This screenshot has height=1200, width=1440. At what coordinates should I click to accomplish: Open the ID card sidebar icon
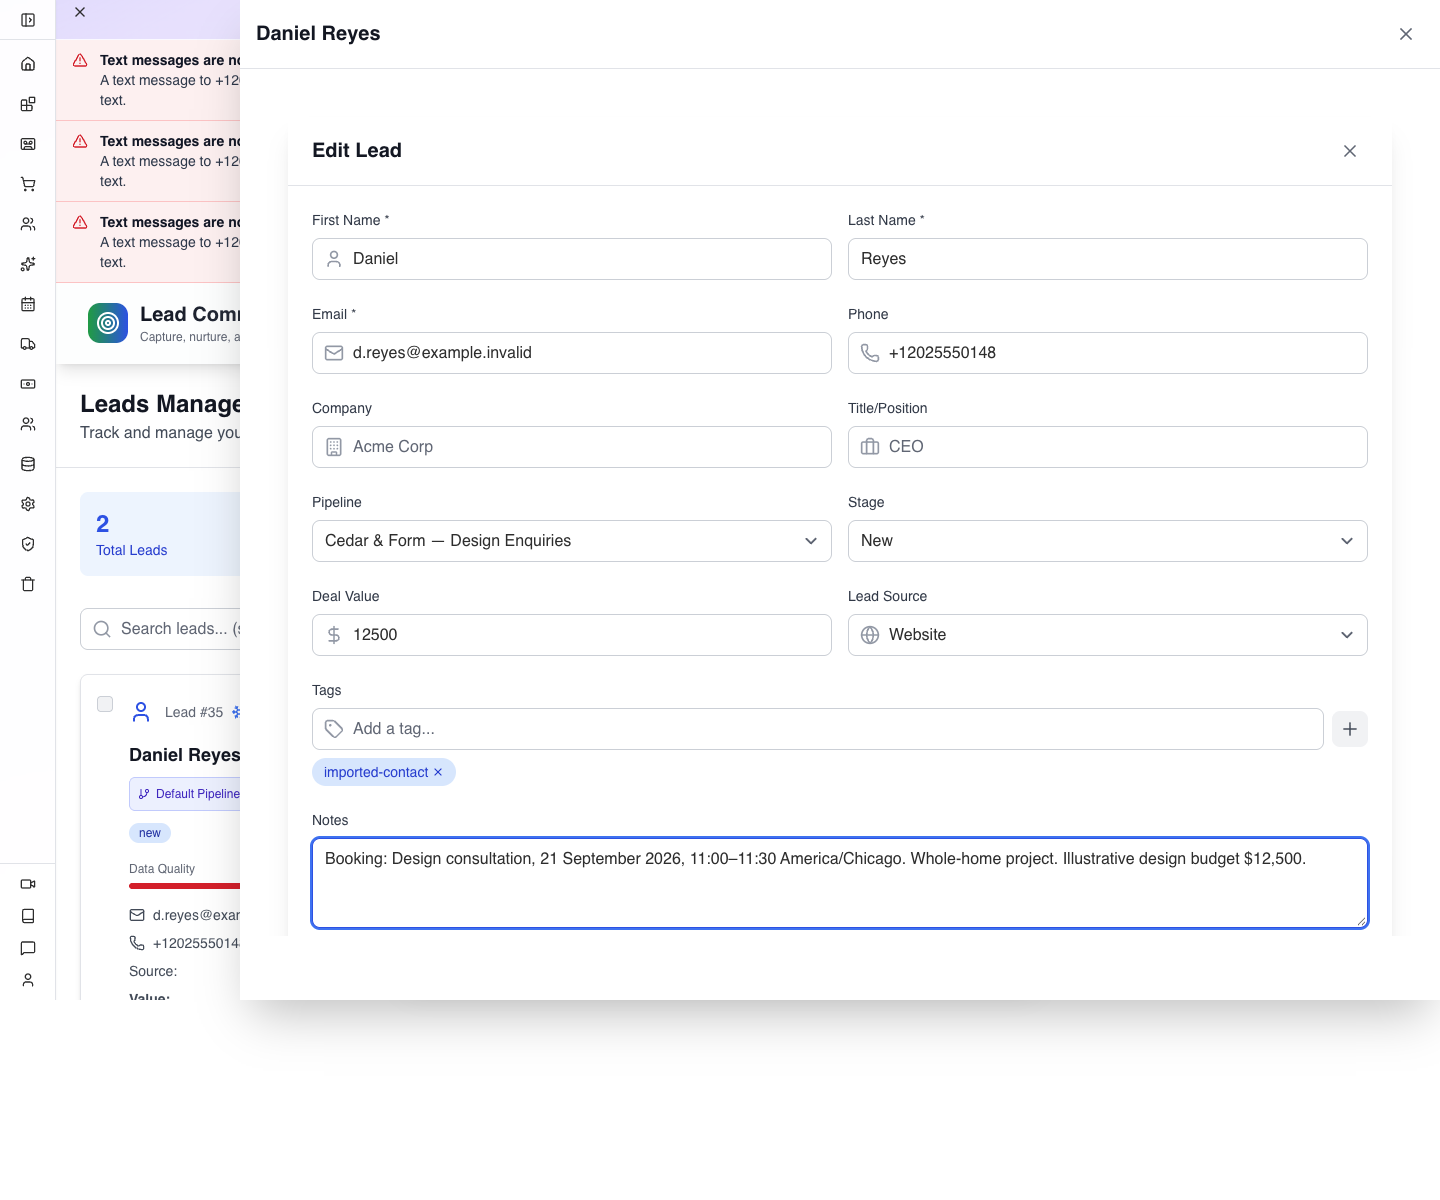(28, 144)
